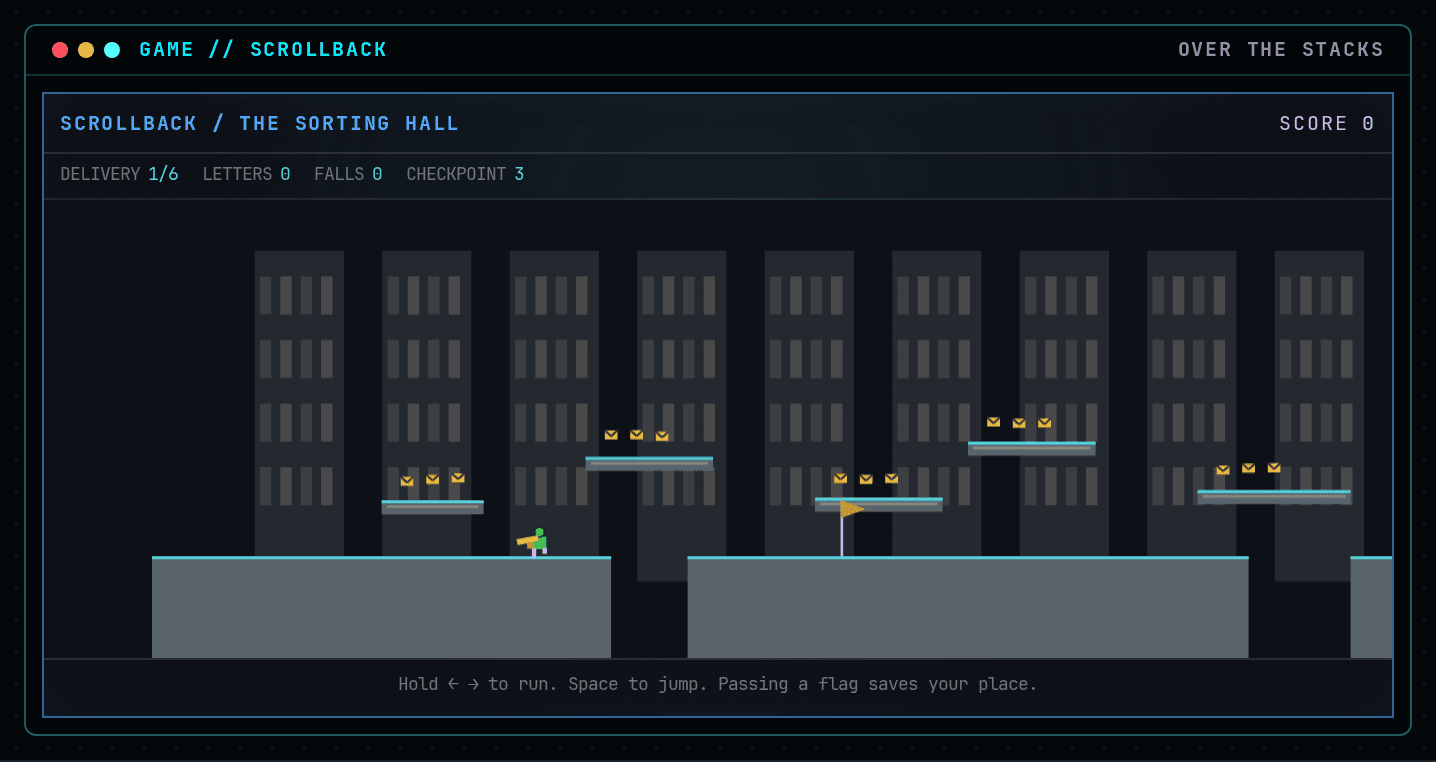This screenshot has height=762, width=1436.
Task: Grab the right envelope above the second floating platform
Action: tap(662, 436)
